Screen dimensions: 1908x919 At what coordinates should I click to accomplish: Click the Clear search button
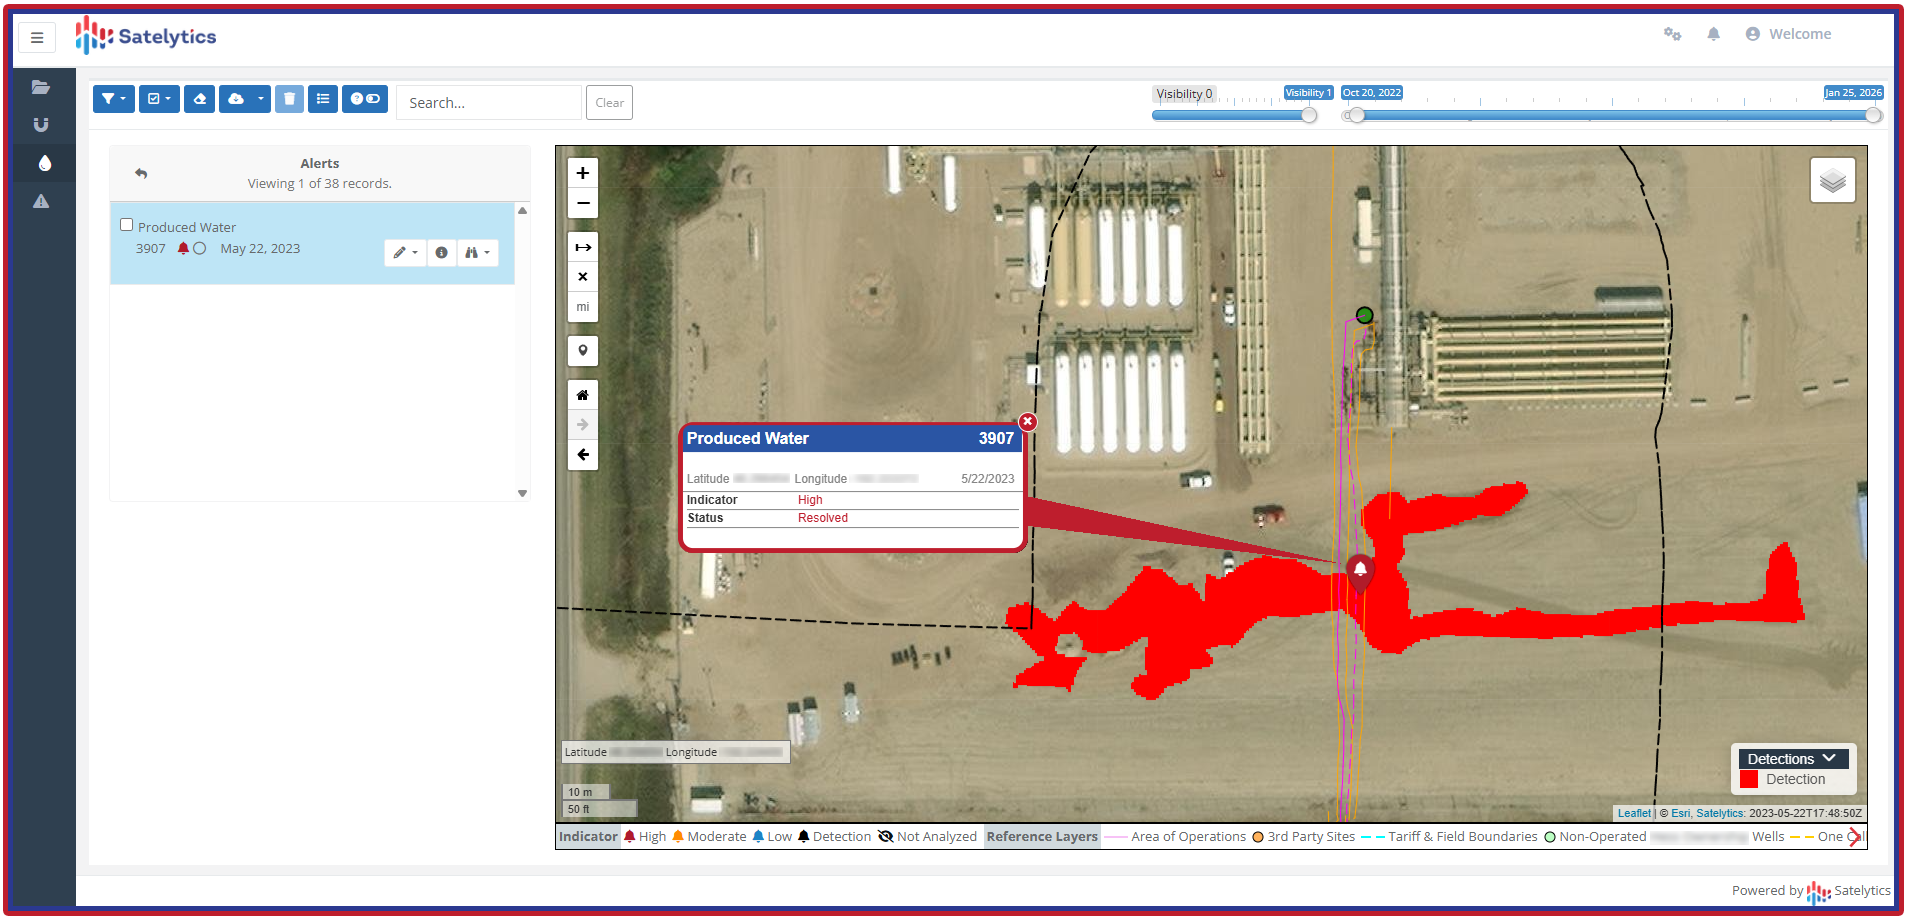pos(609,103)
